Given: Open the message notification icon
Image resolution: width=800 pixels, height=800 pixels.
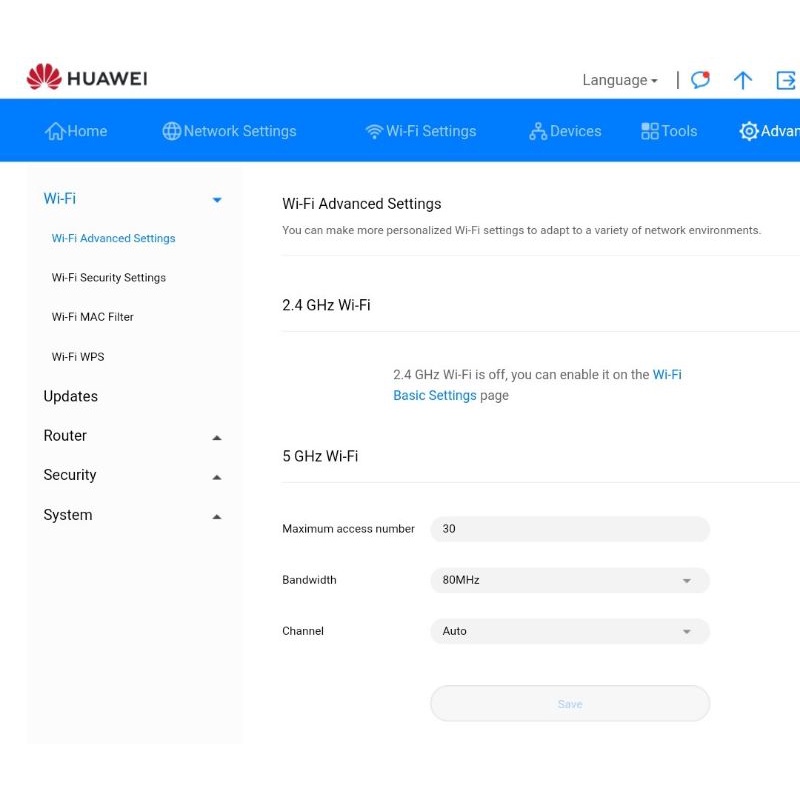Looking at the screenshot, I should pos(700,80).
